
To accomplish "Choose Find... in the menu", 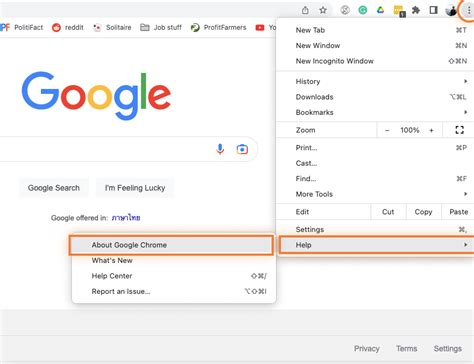I will coord(375,179).
